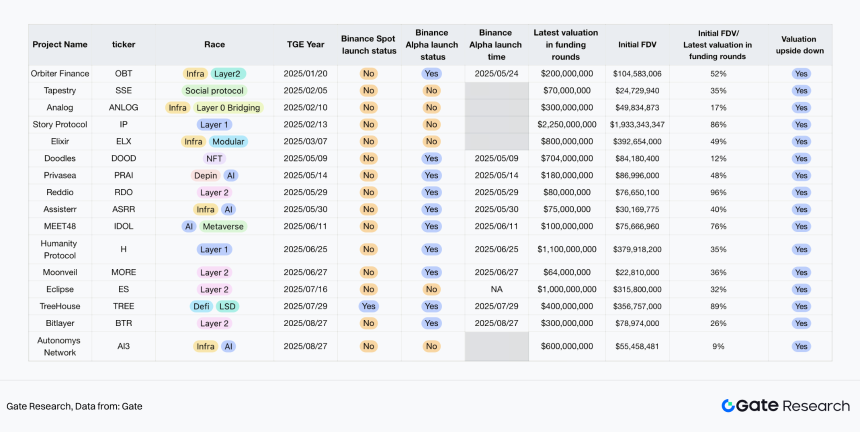Screen dimensions: 860x432
Task: Click the Bitlayer initial FDV cell
Action: 637,323
